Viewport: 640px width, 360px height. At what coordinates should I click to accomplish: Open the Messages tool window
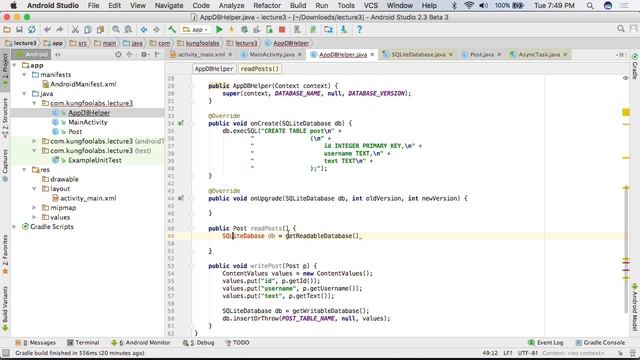35,343
